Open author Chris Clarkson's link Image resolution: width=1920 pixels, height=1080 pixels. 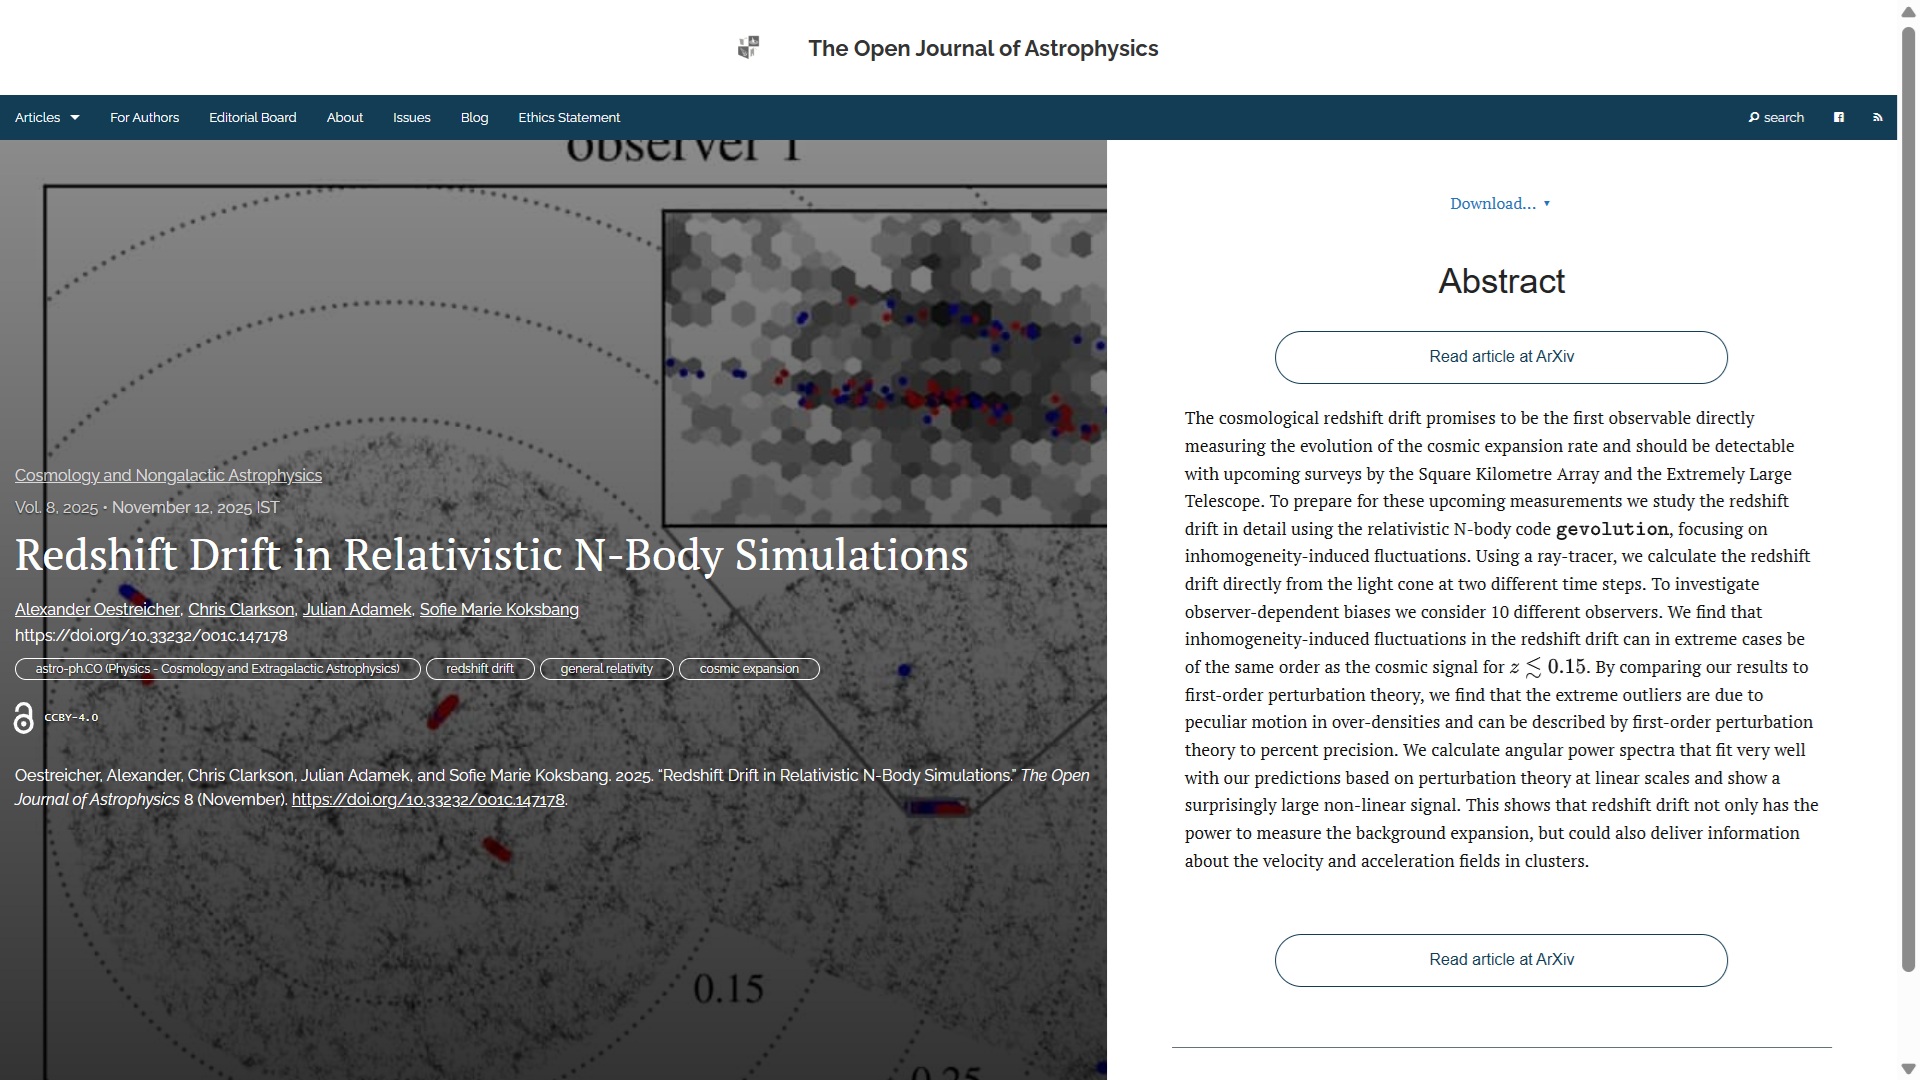[241, 610]
